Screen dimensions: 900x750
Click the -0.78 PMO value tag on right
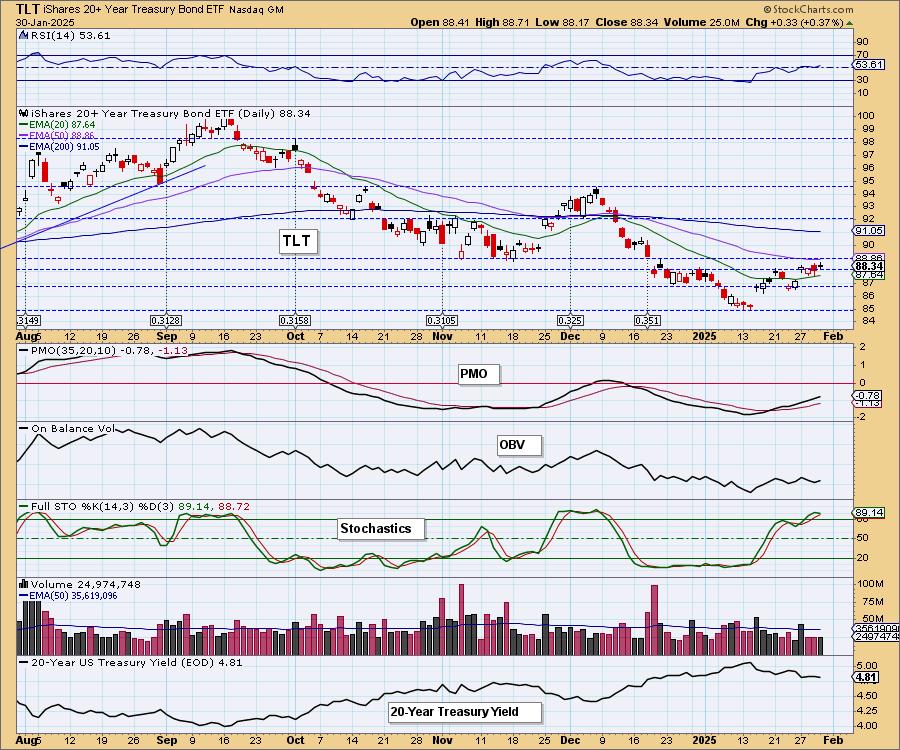tap(867, 395)
